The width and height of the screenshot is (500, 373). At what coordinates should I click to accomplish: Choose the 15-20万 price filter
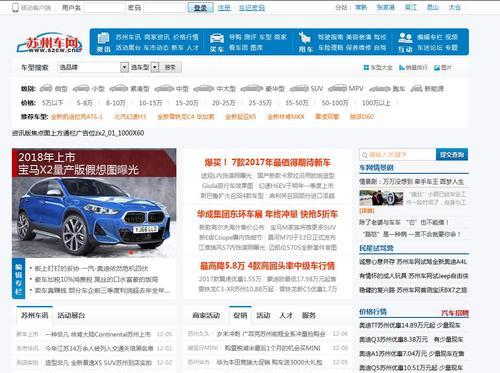pyautogui.click(x=187, y=103)
